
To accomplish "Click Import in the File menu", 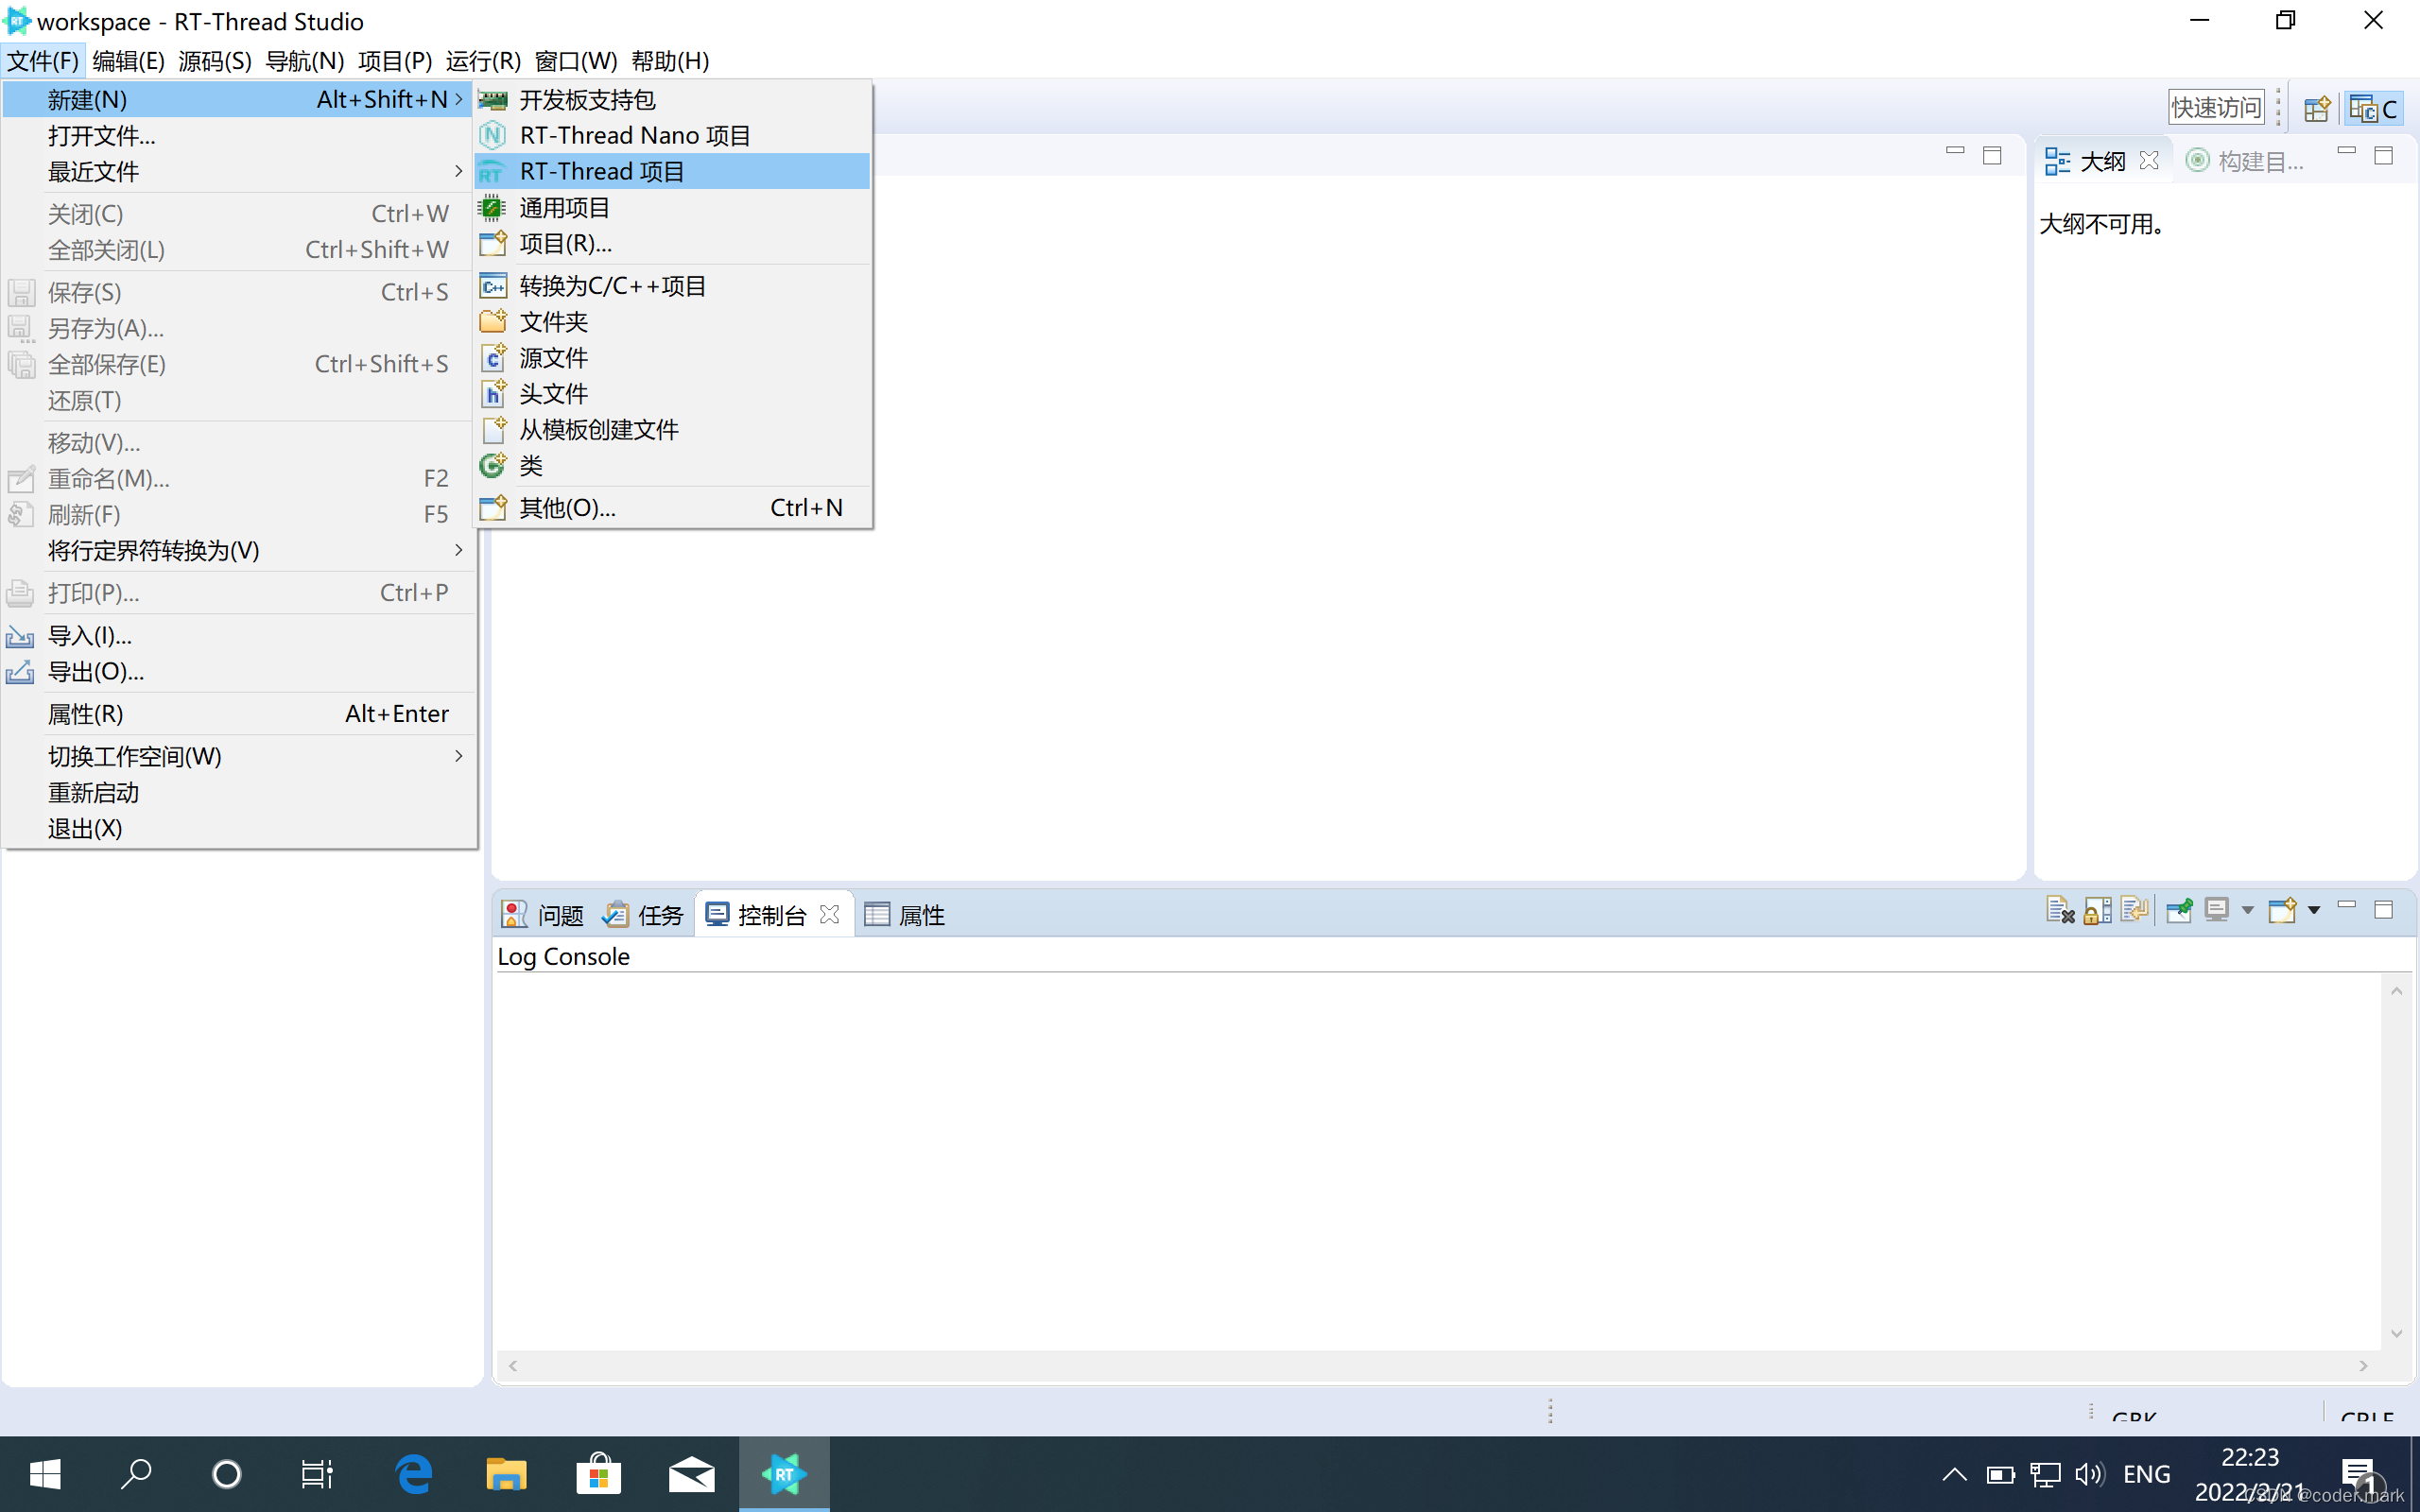I will (90, 636).
